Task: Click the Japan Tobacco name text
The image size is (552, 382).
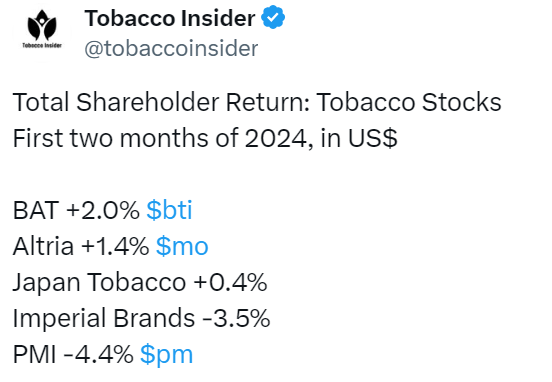Action: coord(99,283)
